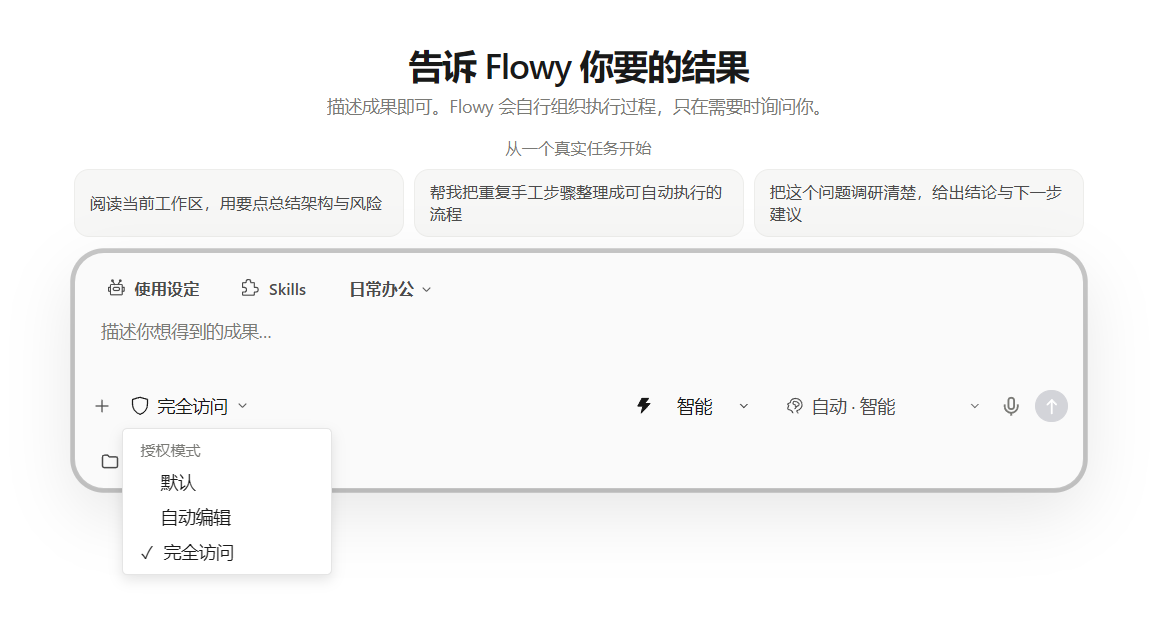Click the plus attachment icon
This screenshot has width=1161, height=620.
(102, 406)
